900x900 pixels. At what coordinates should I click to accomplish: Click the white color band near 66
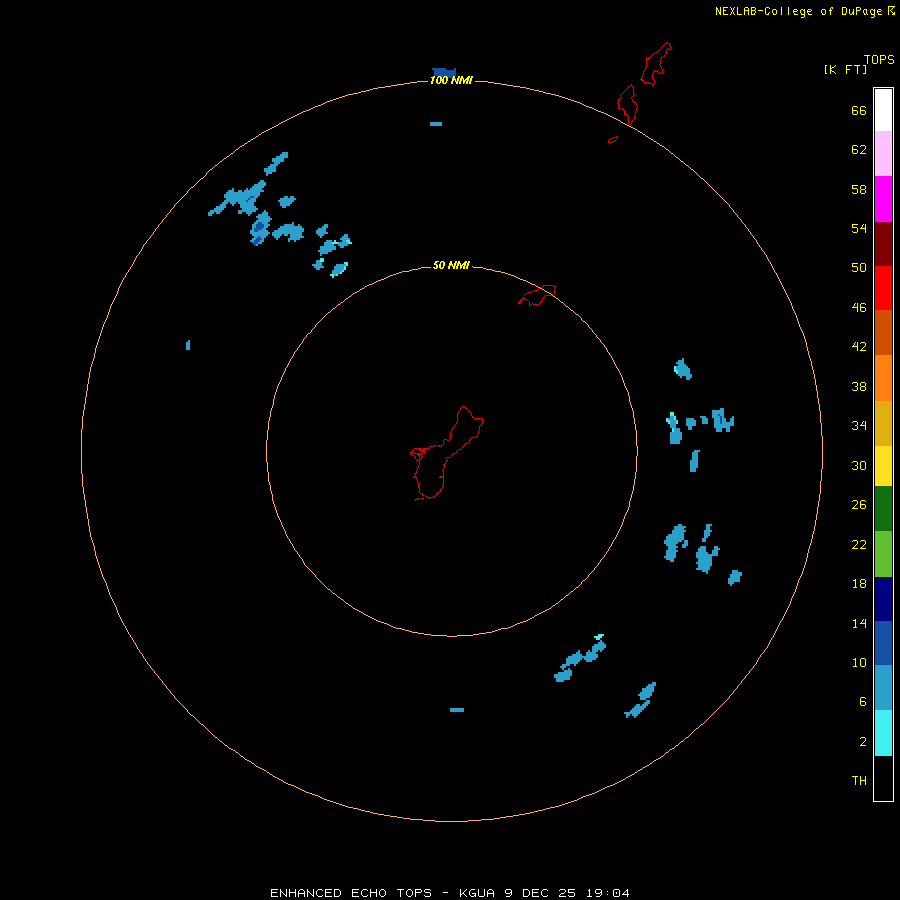pos(883,110)
